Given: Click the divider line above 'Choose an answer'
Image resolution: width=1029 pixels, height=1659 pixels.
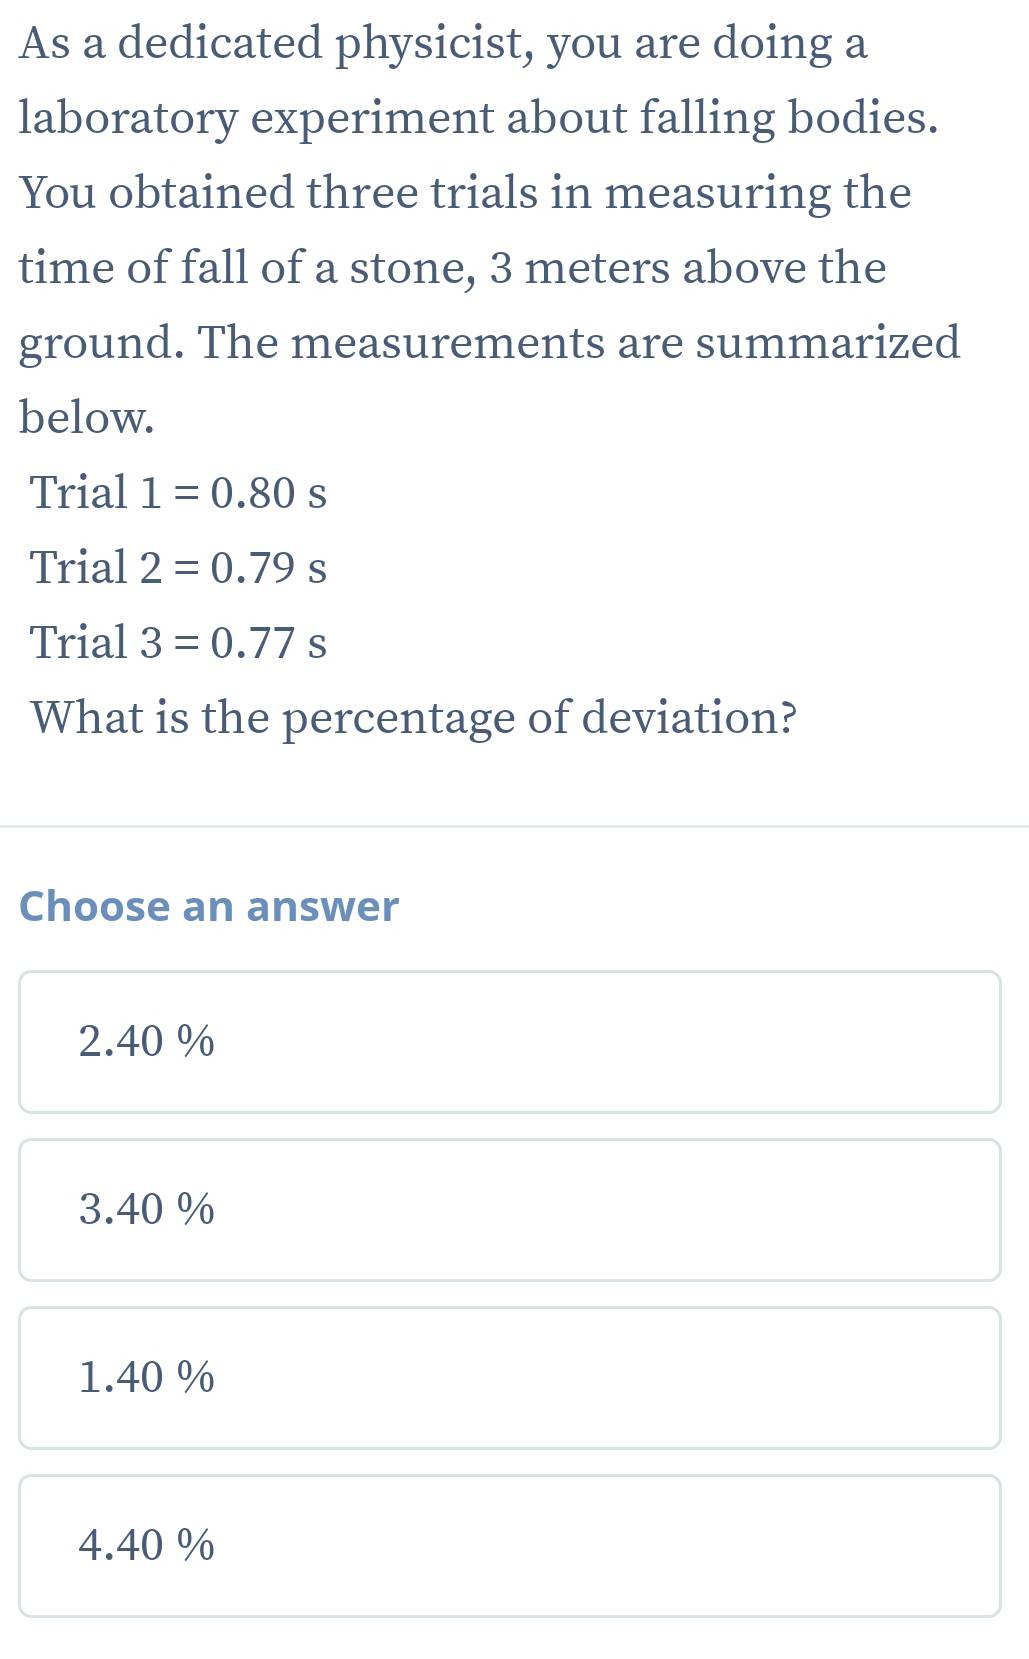Looking at the screenshot, I should tap(514, 827).
